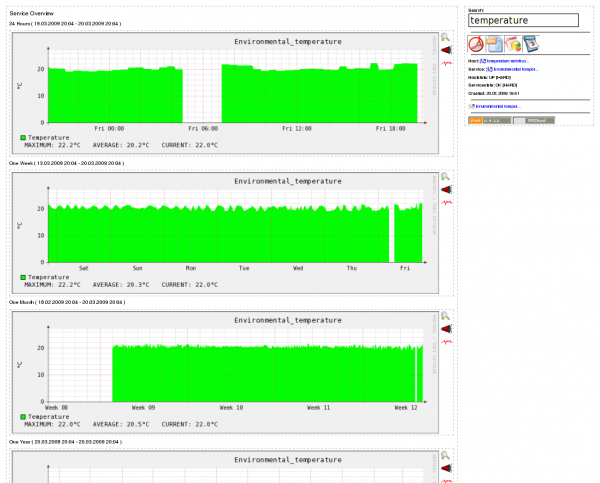Open the magnifier icon next to One Month graph
This screenshot has width=600, height=483.
445,316
